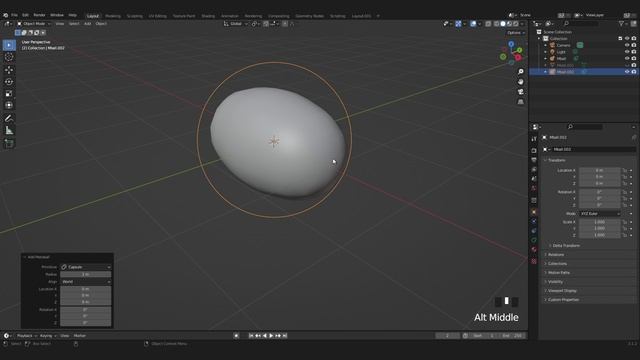Screen dimensions: 640x360
Task: Select the Select Box tool in toolbar
Action: pos(9,45)
